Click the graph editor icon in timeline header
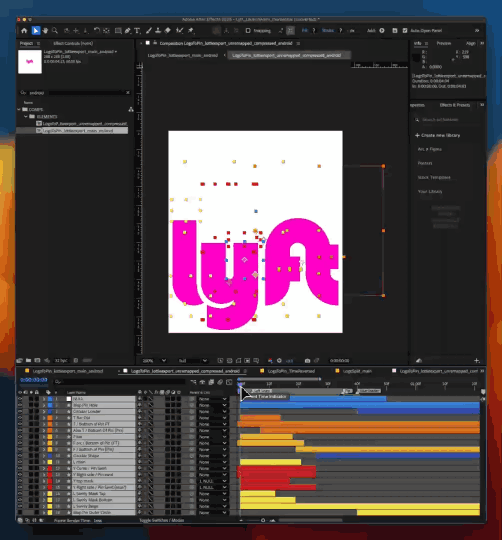The height and width of the screenshot is (540, 502). [x=229, y=382]
